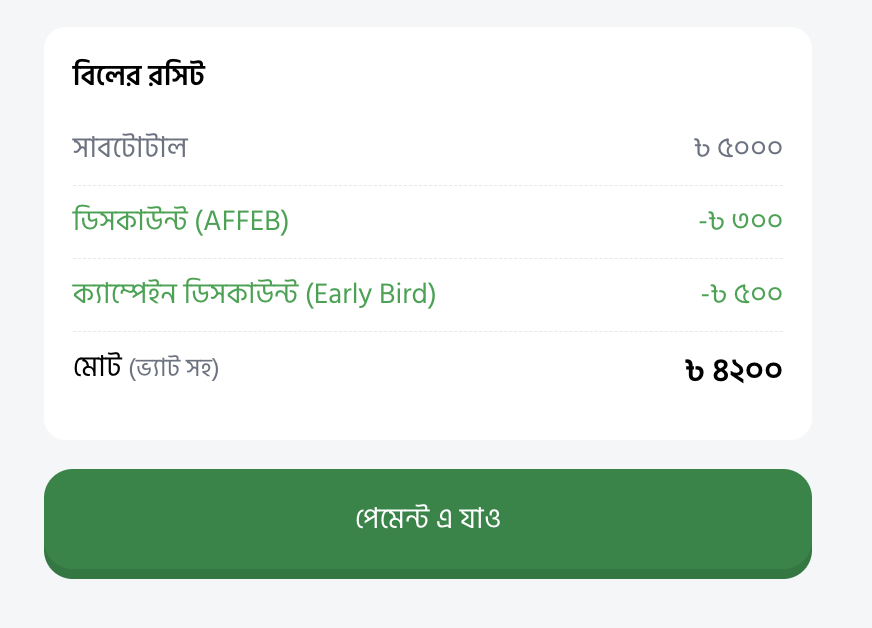Click the subtotal amount ৳ ৫০০০
This screenshot has height=628, width=872.
pos(738,147)
